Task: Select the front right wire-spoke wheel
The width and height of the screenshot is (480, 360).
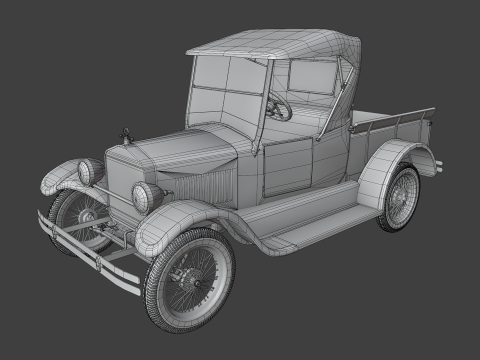Action: [x=190, y=280]
